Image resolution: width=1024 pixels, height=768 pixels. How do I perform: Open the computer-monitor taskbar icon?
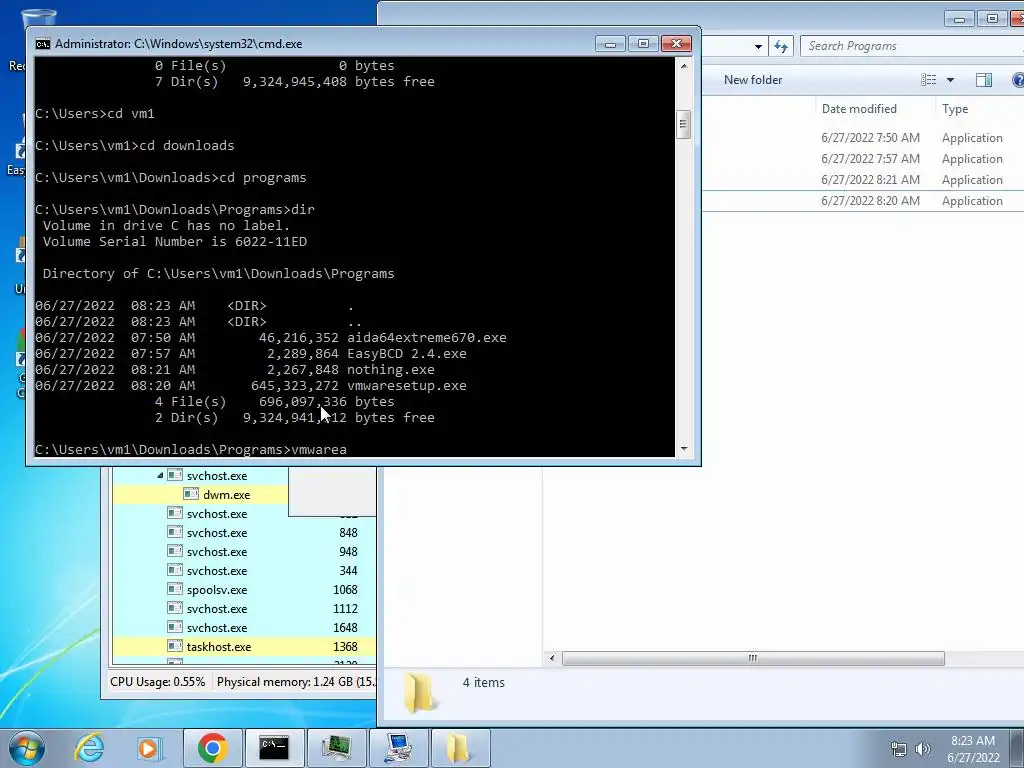coord(398,748)
